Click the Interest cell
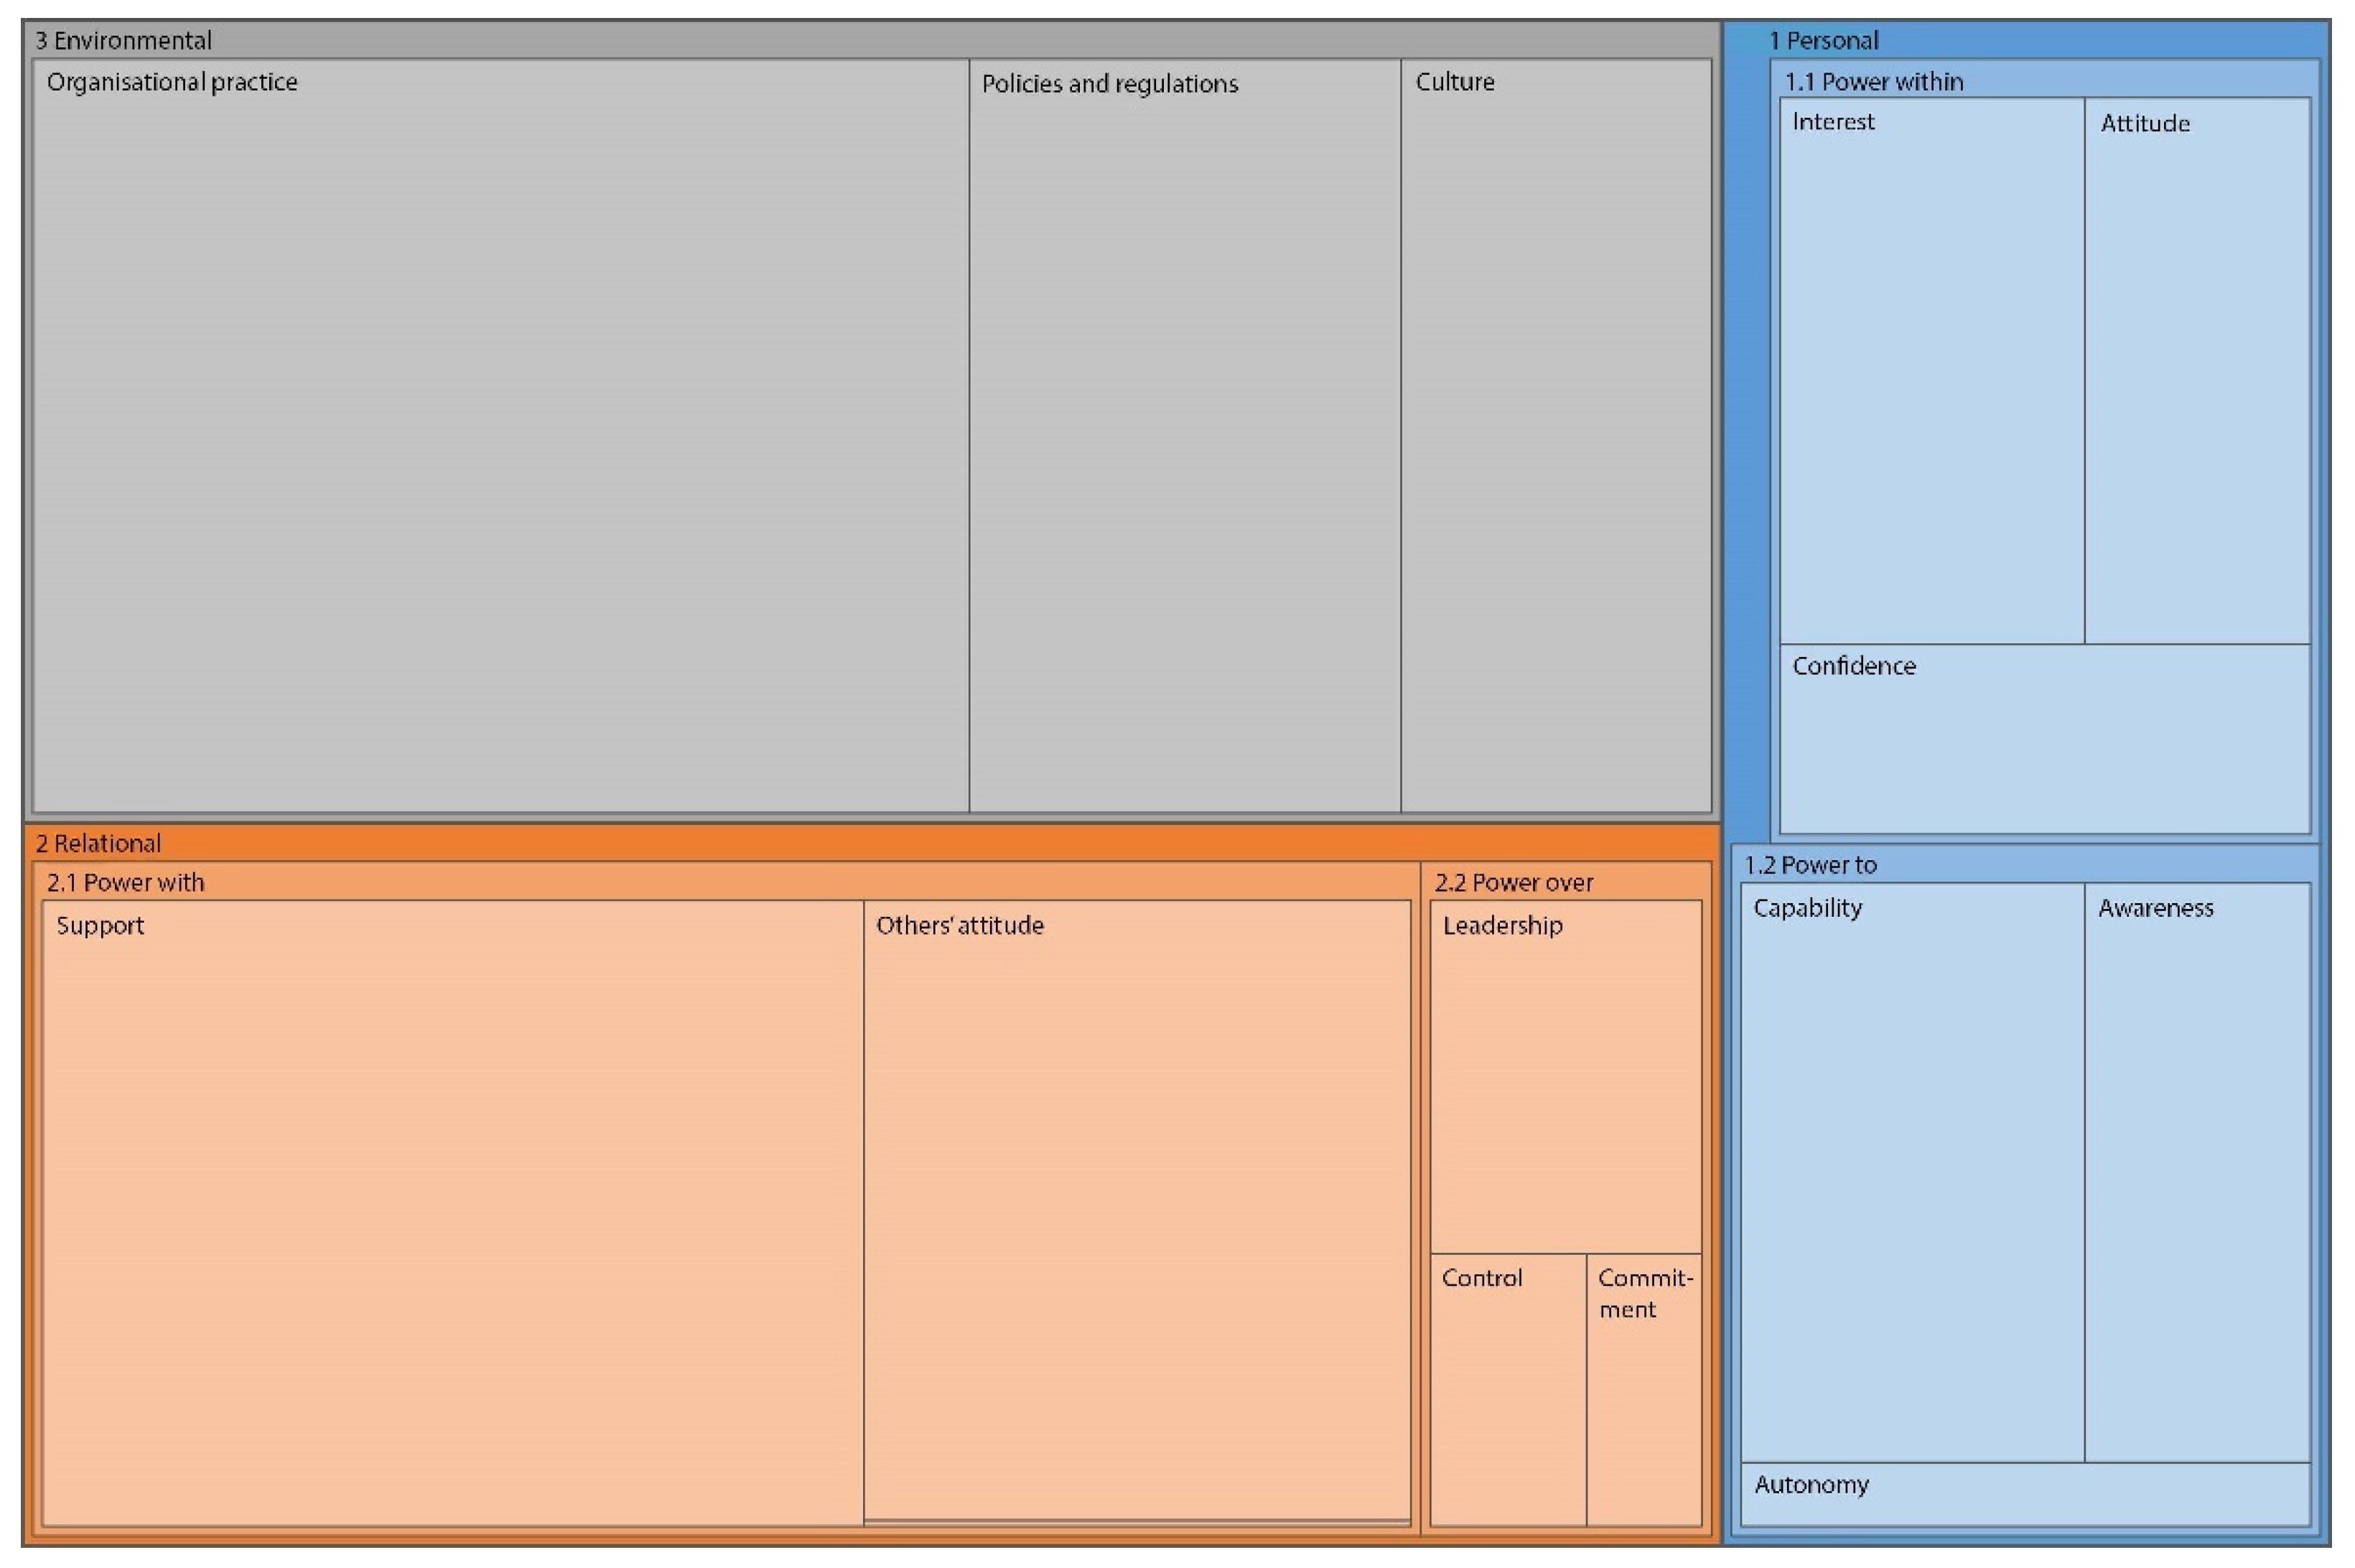This screenshot has width=2355, height=1568. click(x=1931, y=370)
